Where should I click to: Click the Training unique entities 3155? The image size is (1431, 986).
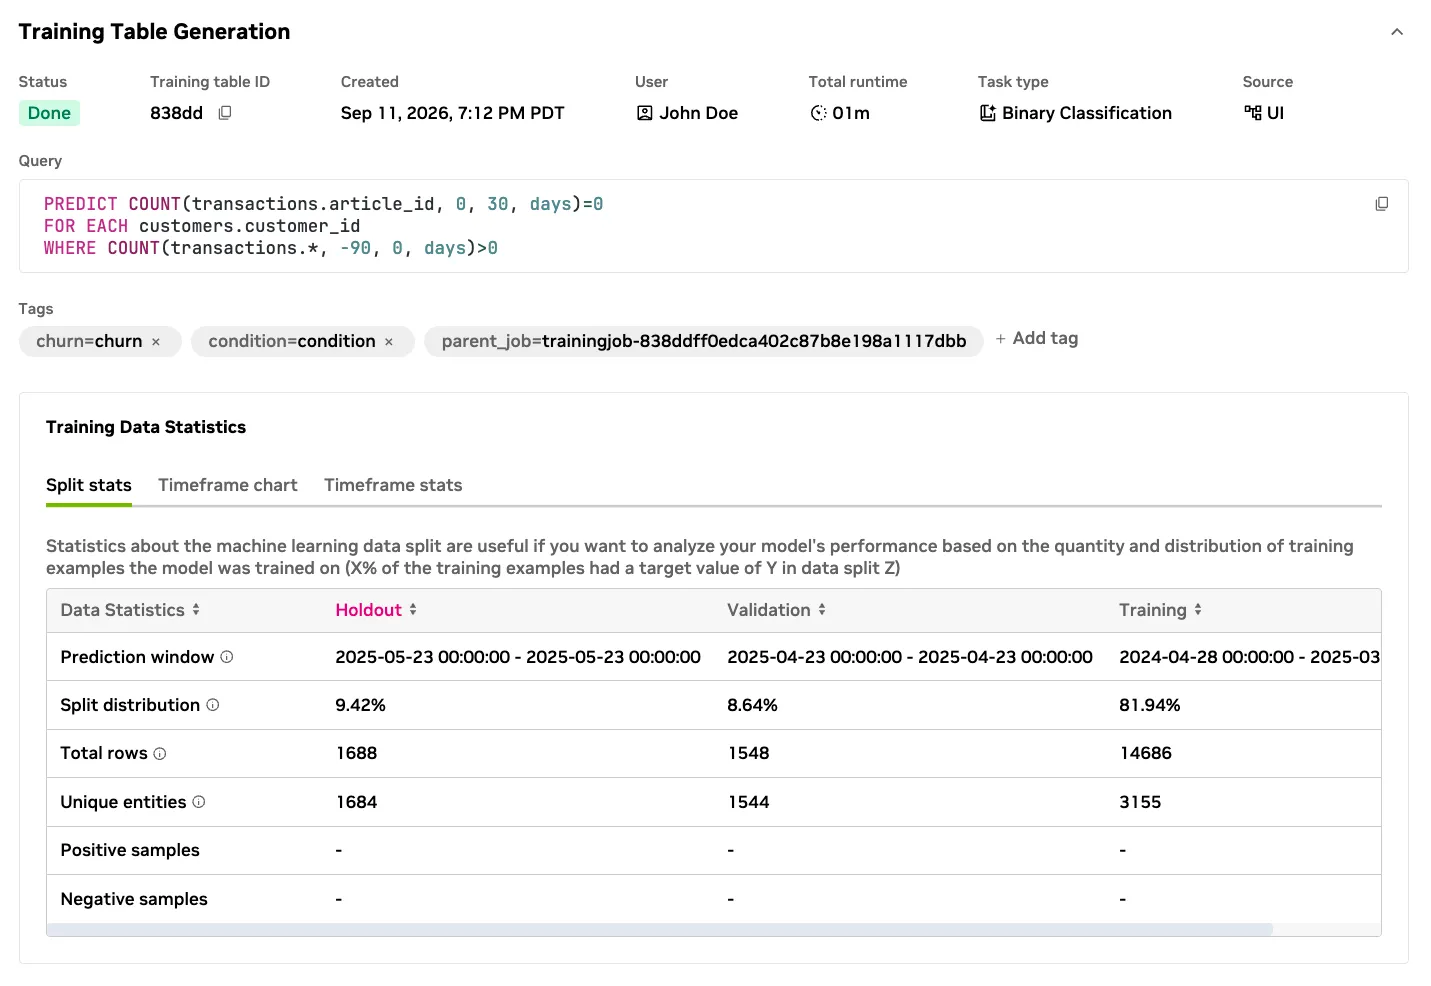[x=1140, y=802]
